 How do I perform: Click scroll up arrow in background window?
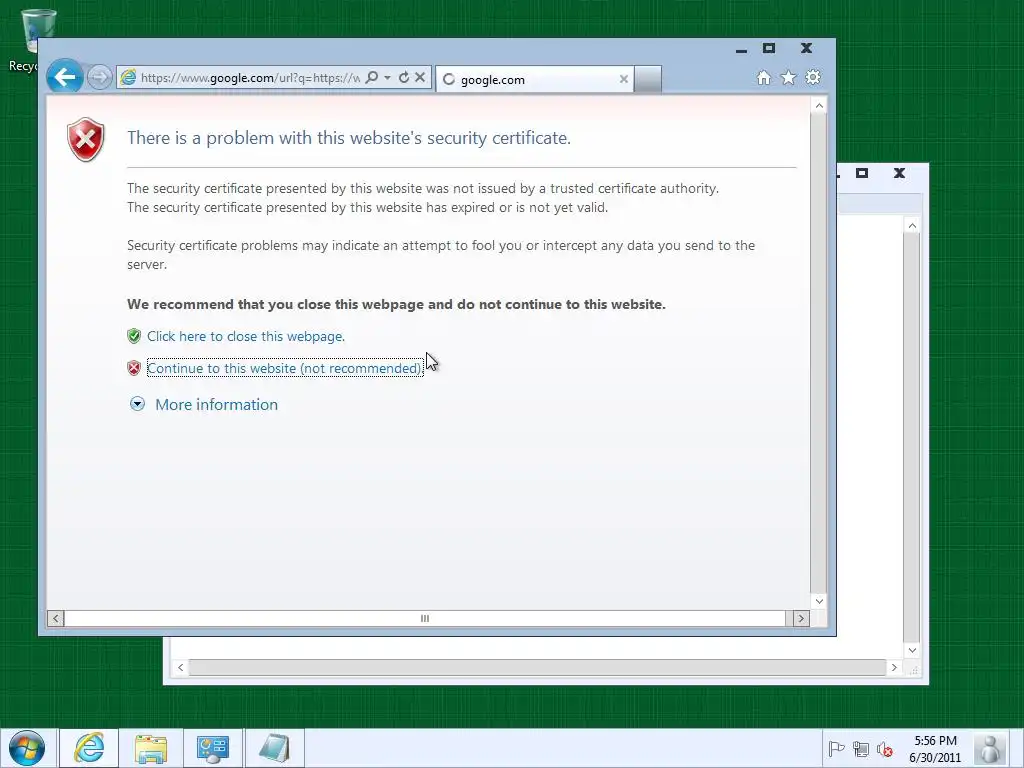click(x=912, y=226)
